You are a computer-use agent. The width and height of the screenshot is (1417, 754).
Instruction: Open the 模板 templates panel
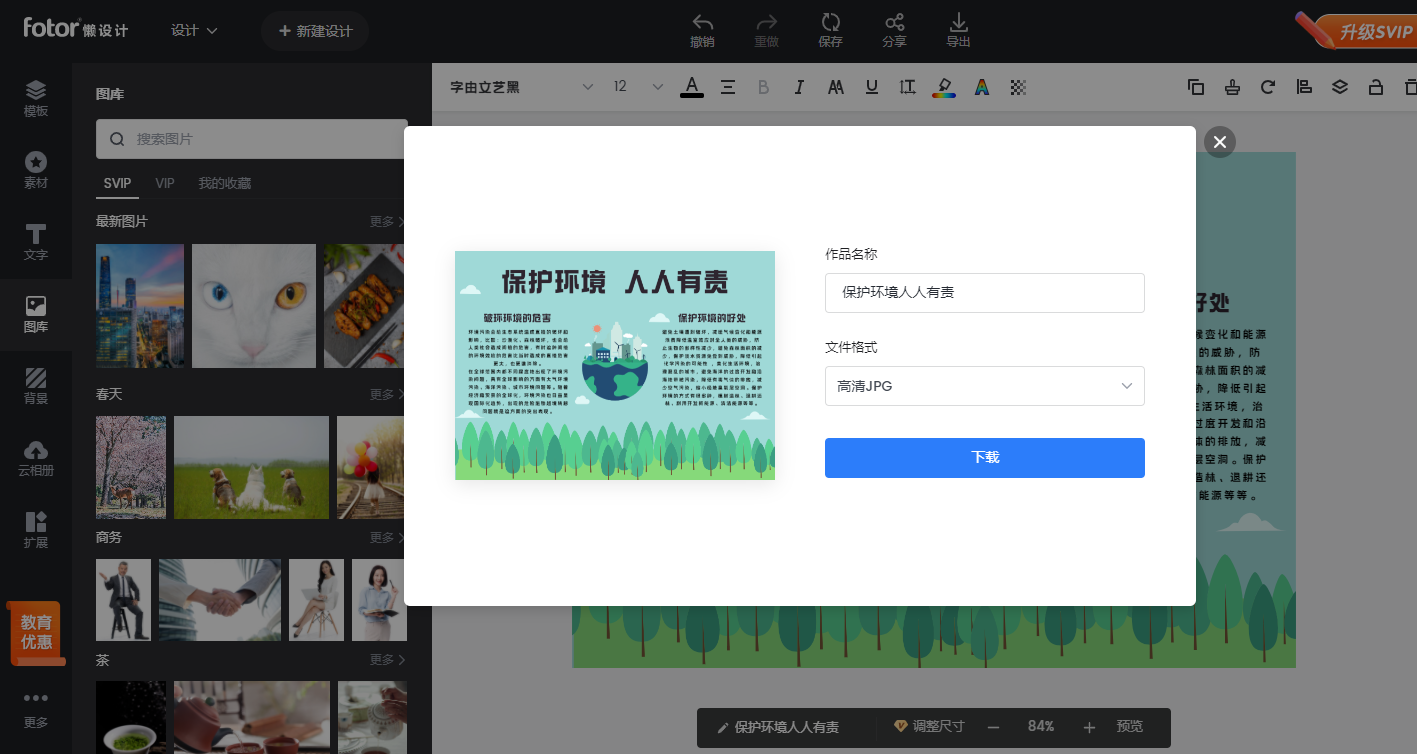pyautogui.click(x=36, y=99)
